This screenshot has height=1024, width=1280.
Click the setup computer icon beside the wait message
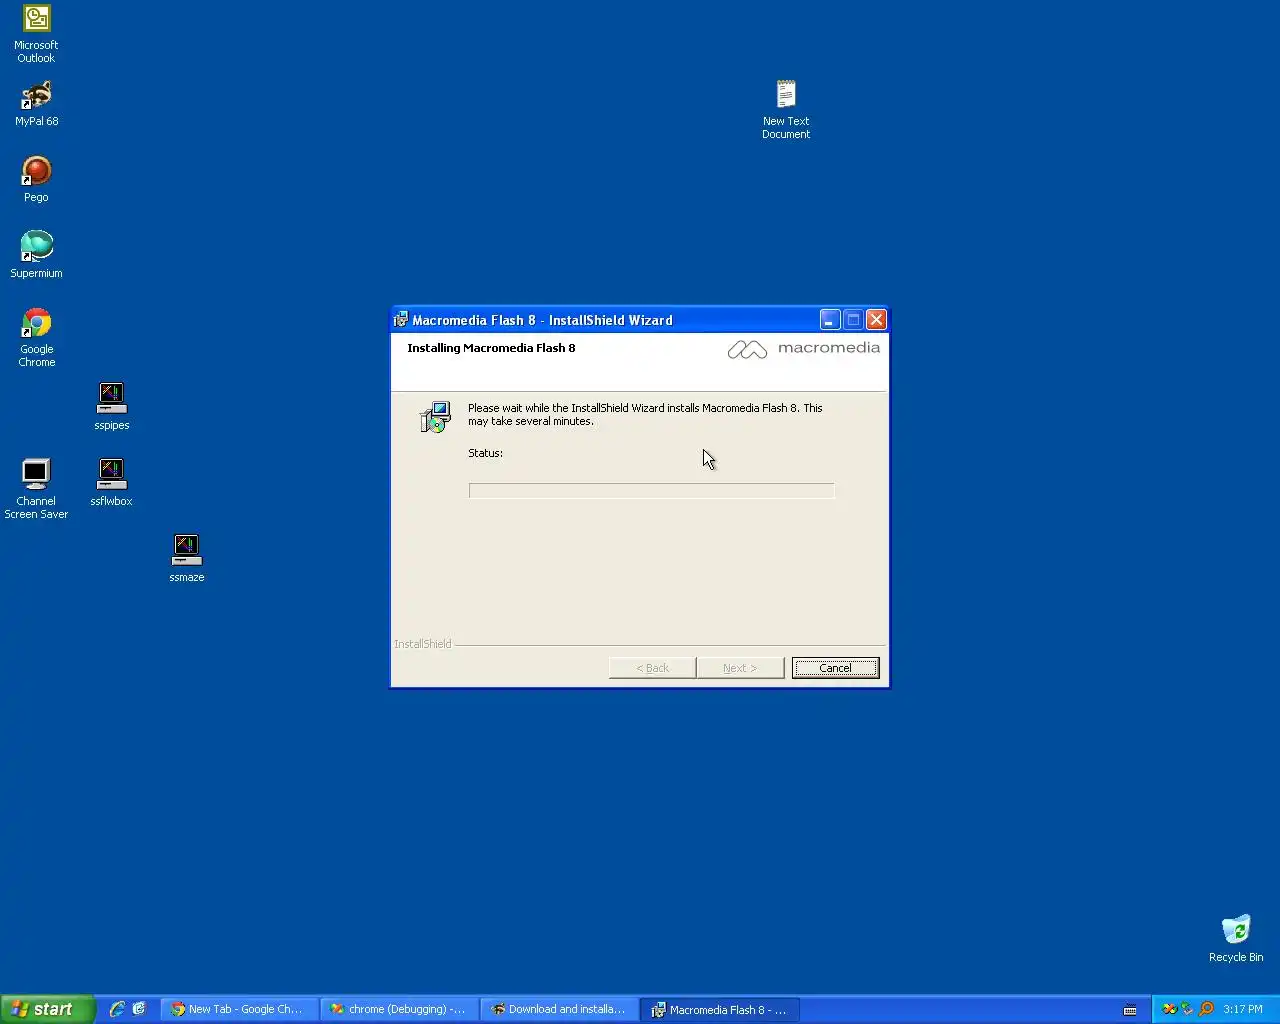[435, 417]
